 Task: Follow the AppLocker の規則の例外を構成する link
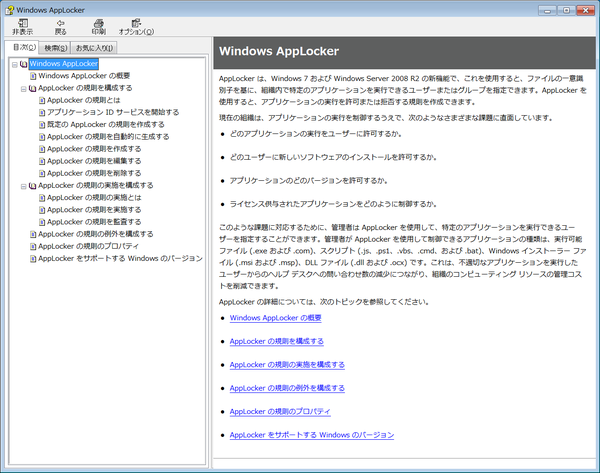coord(287,388)
